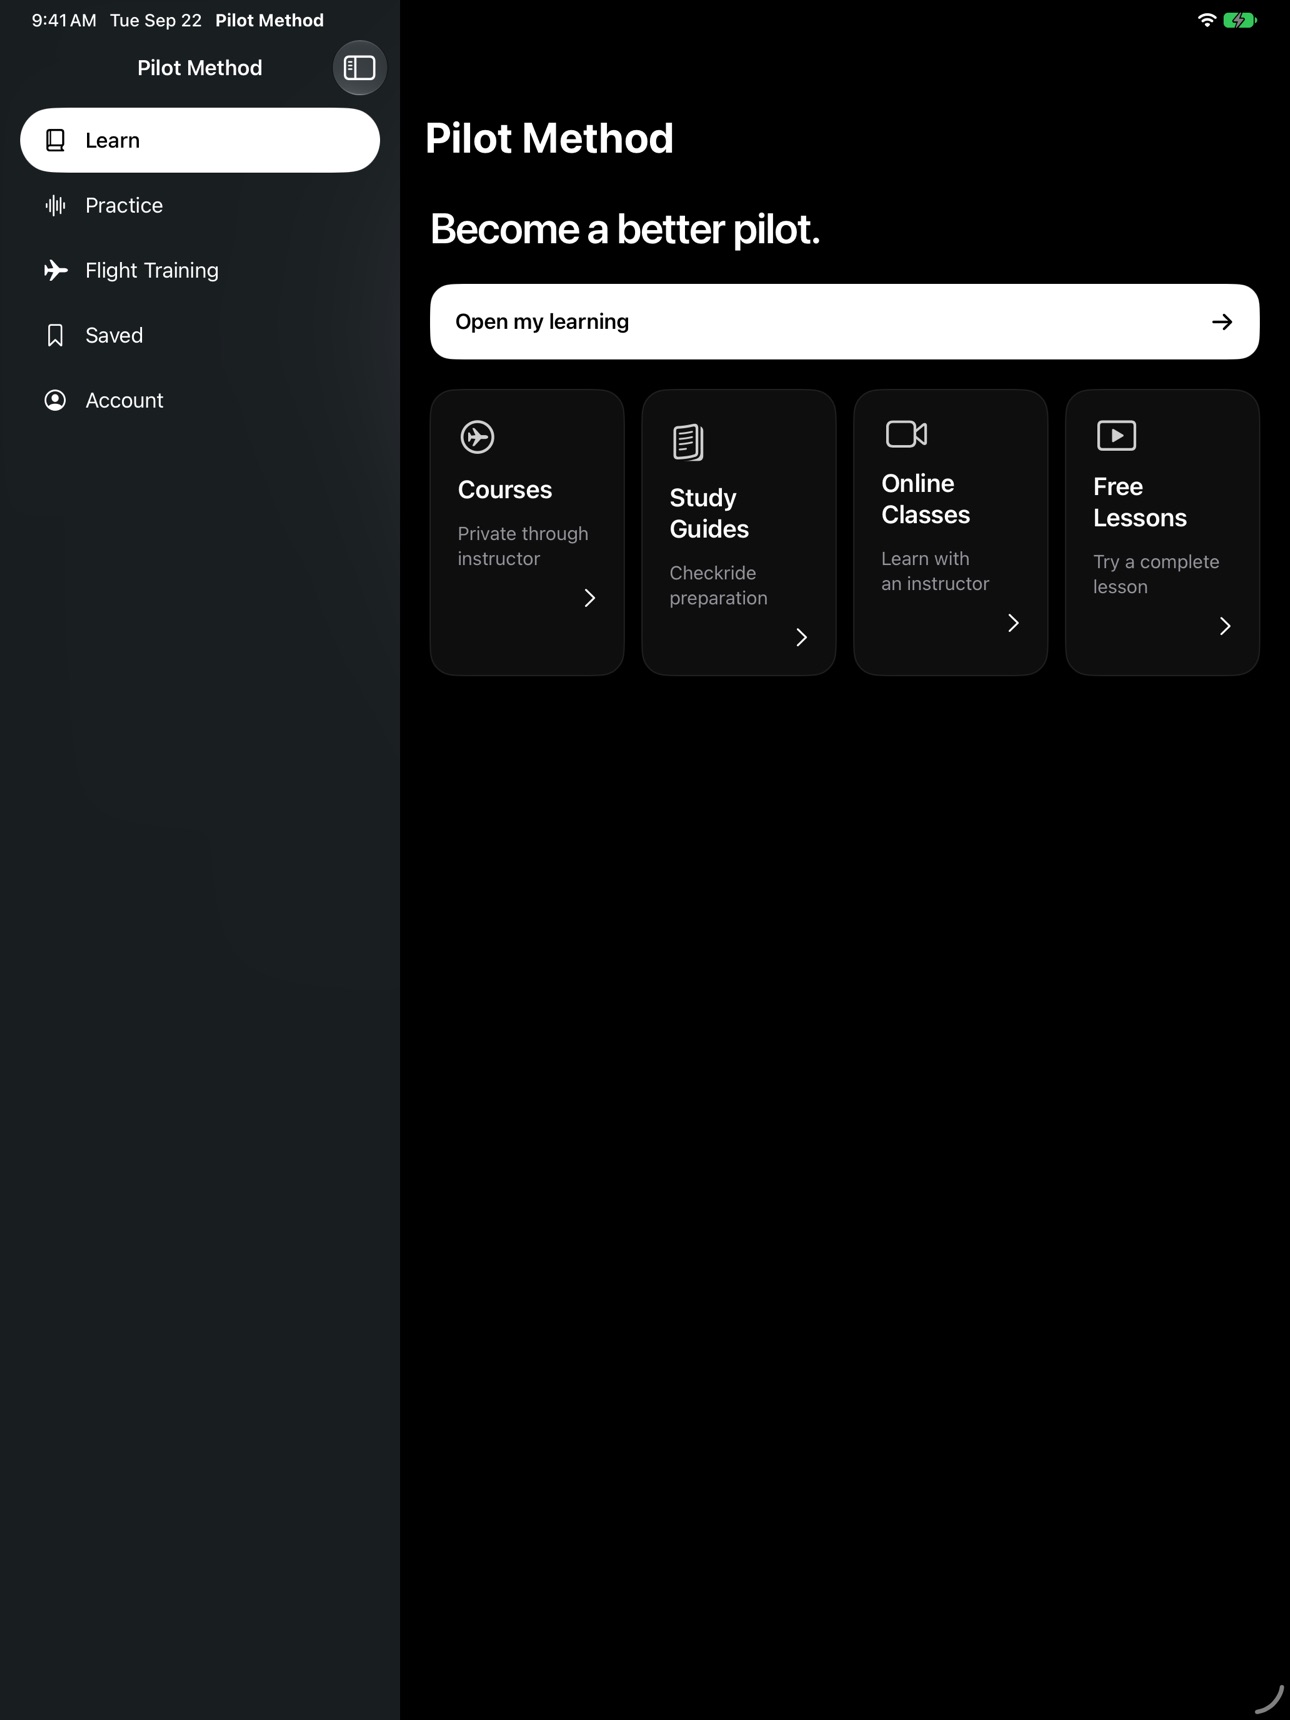The height and width of the screenshot is (1720, 1290).
Task: Click the 'Try a complete lesson' text
Action: (1156, 574)
